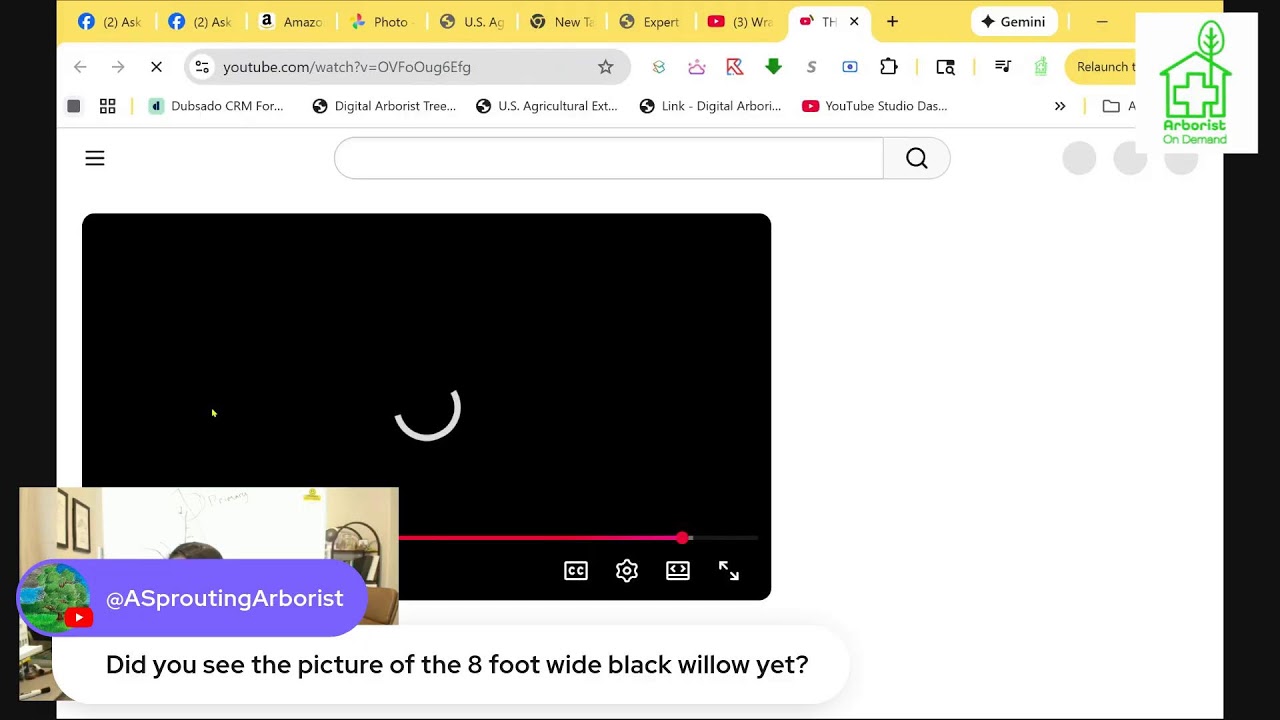Switch to the New Tab tab
This screenshot has height=720, width=1280.
561,21
